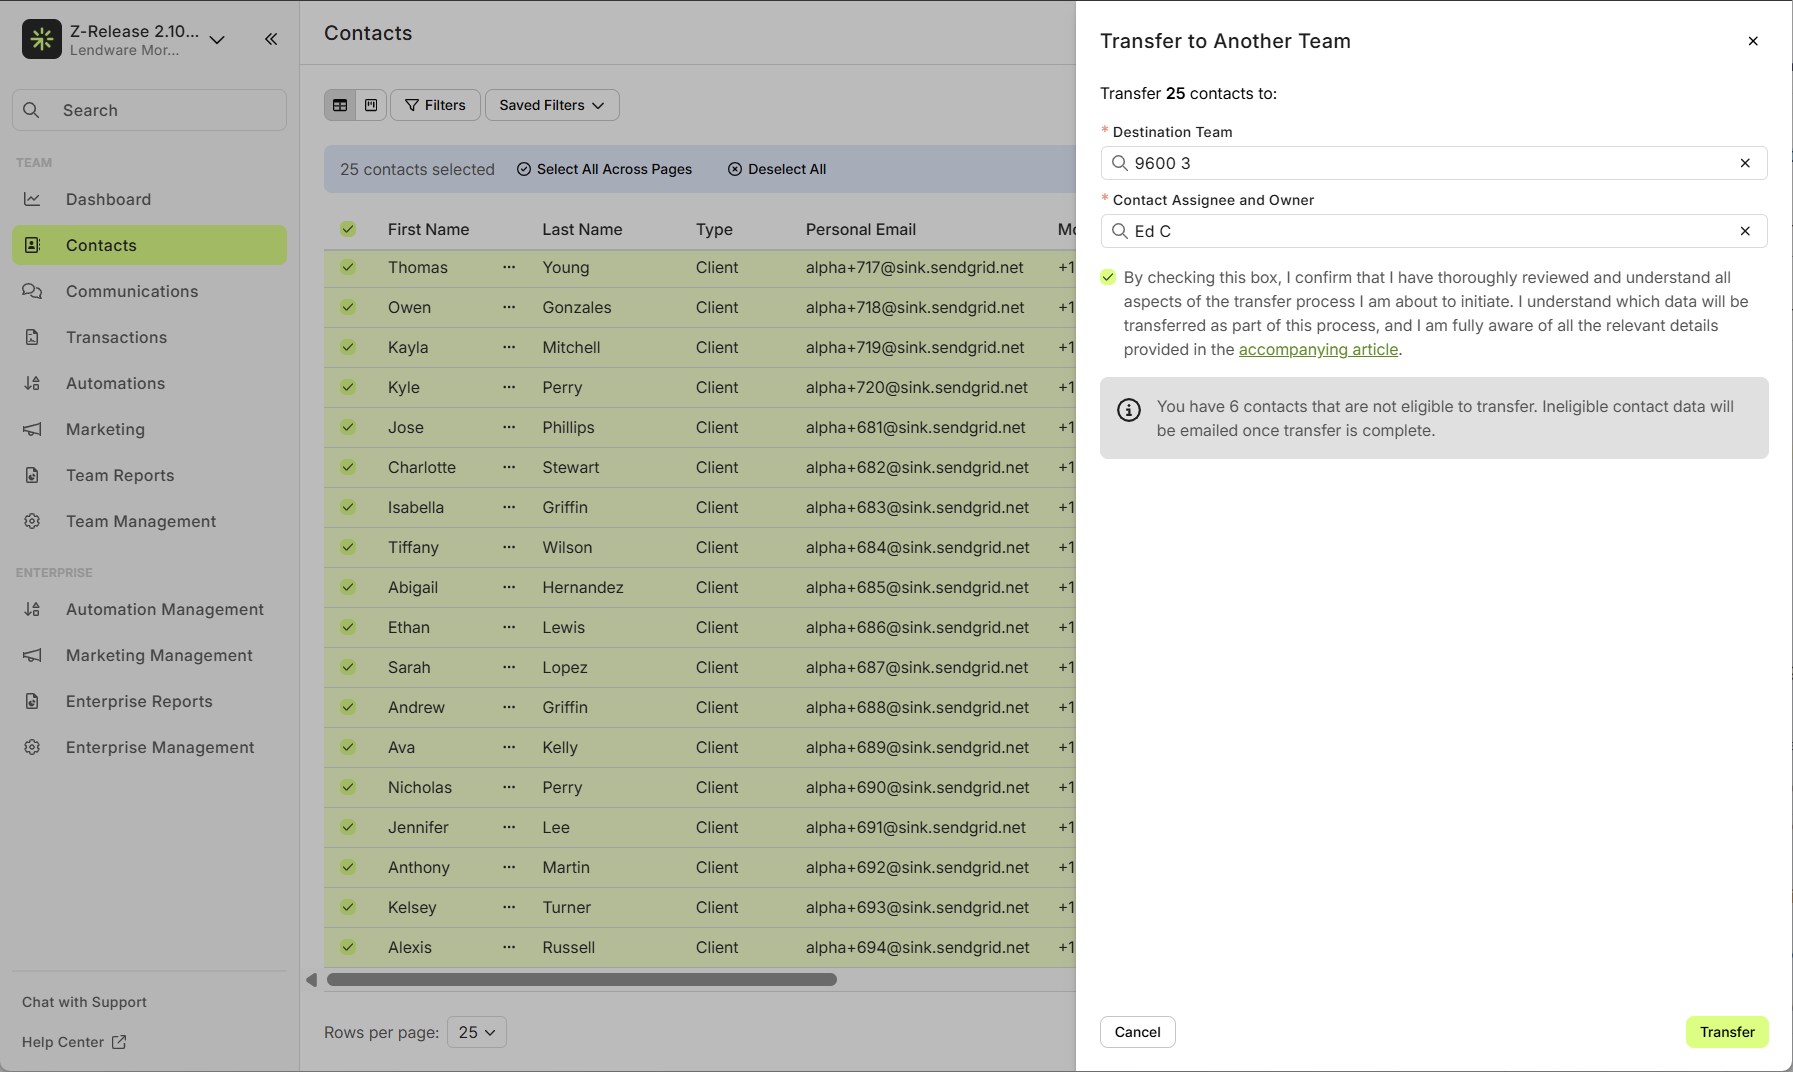Screen dimensions: 1793x1072
Task: Click the Help Center external link icon
Action: [x=119, y=1042]
